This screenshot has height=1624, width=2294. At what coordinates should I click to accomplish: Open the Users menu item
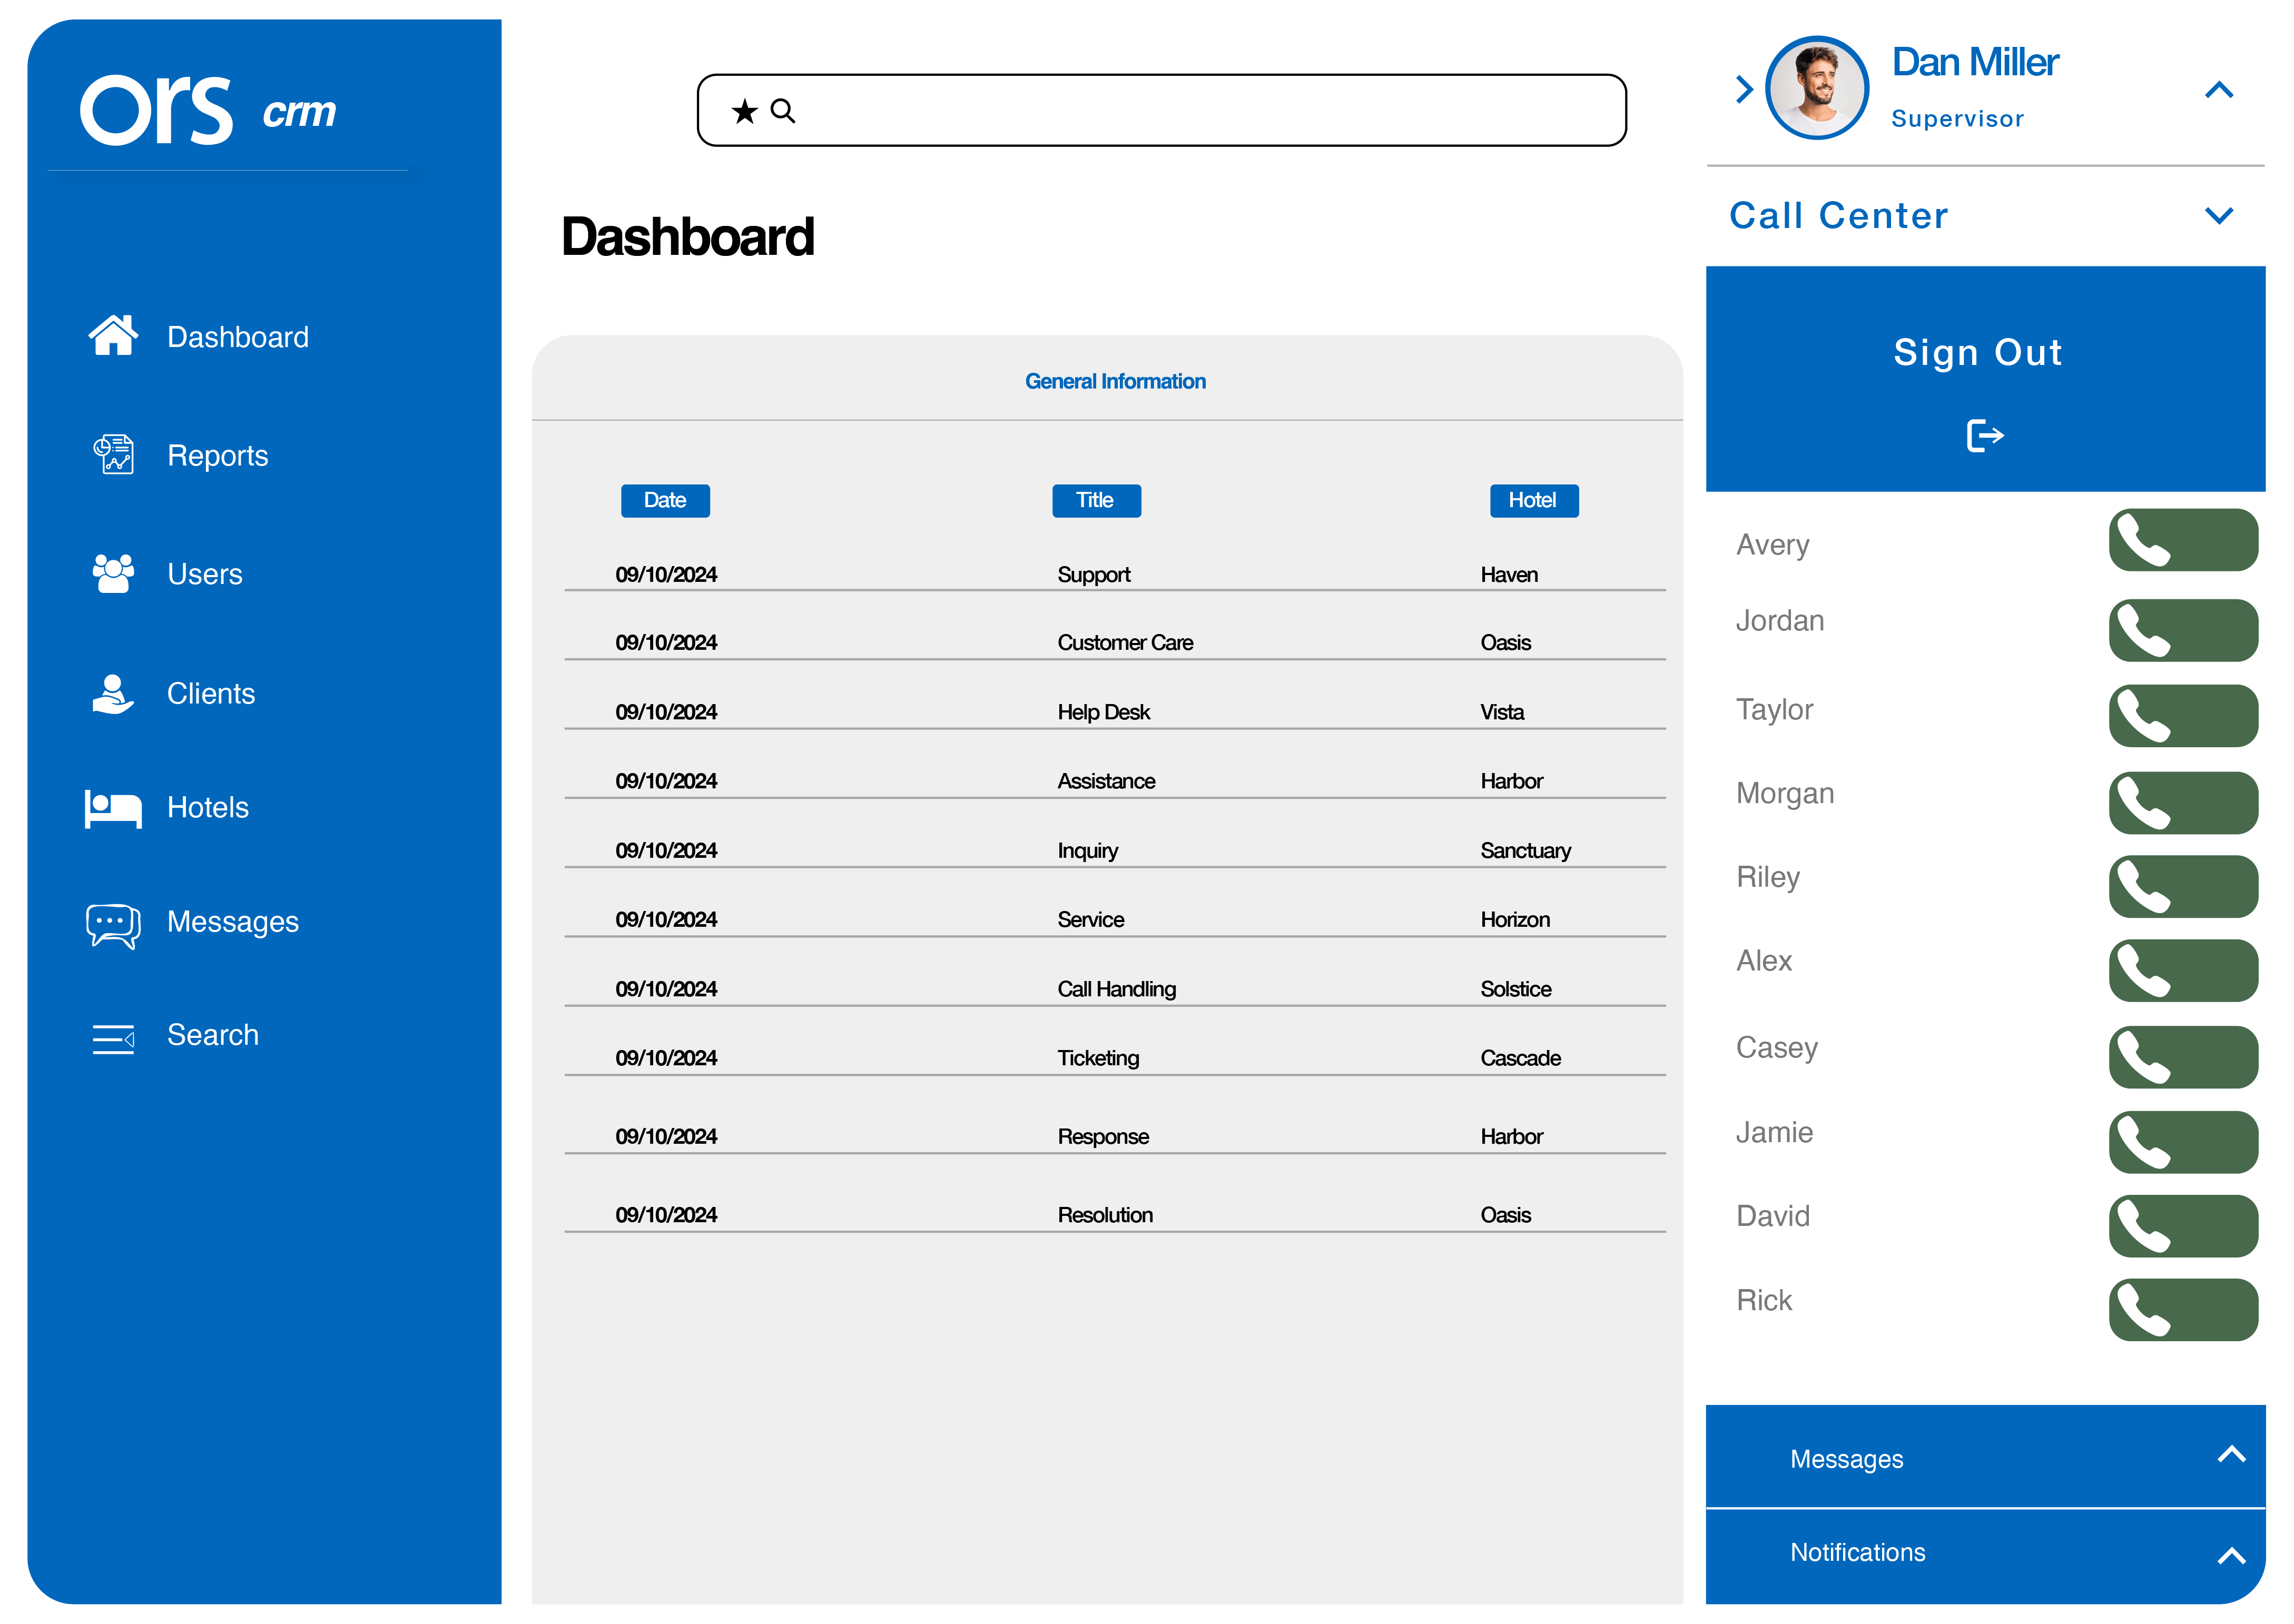click(204, 574)
